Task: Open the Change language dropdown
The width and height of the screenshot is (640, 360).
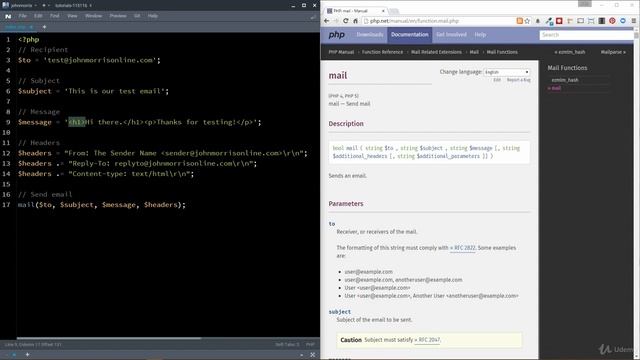Action: 507,72
